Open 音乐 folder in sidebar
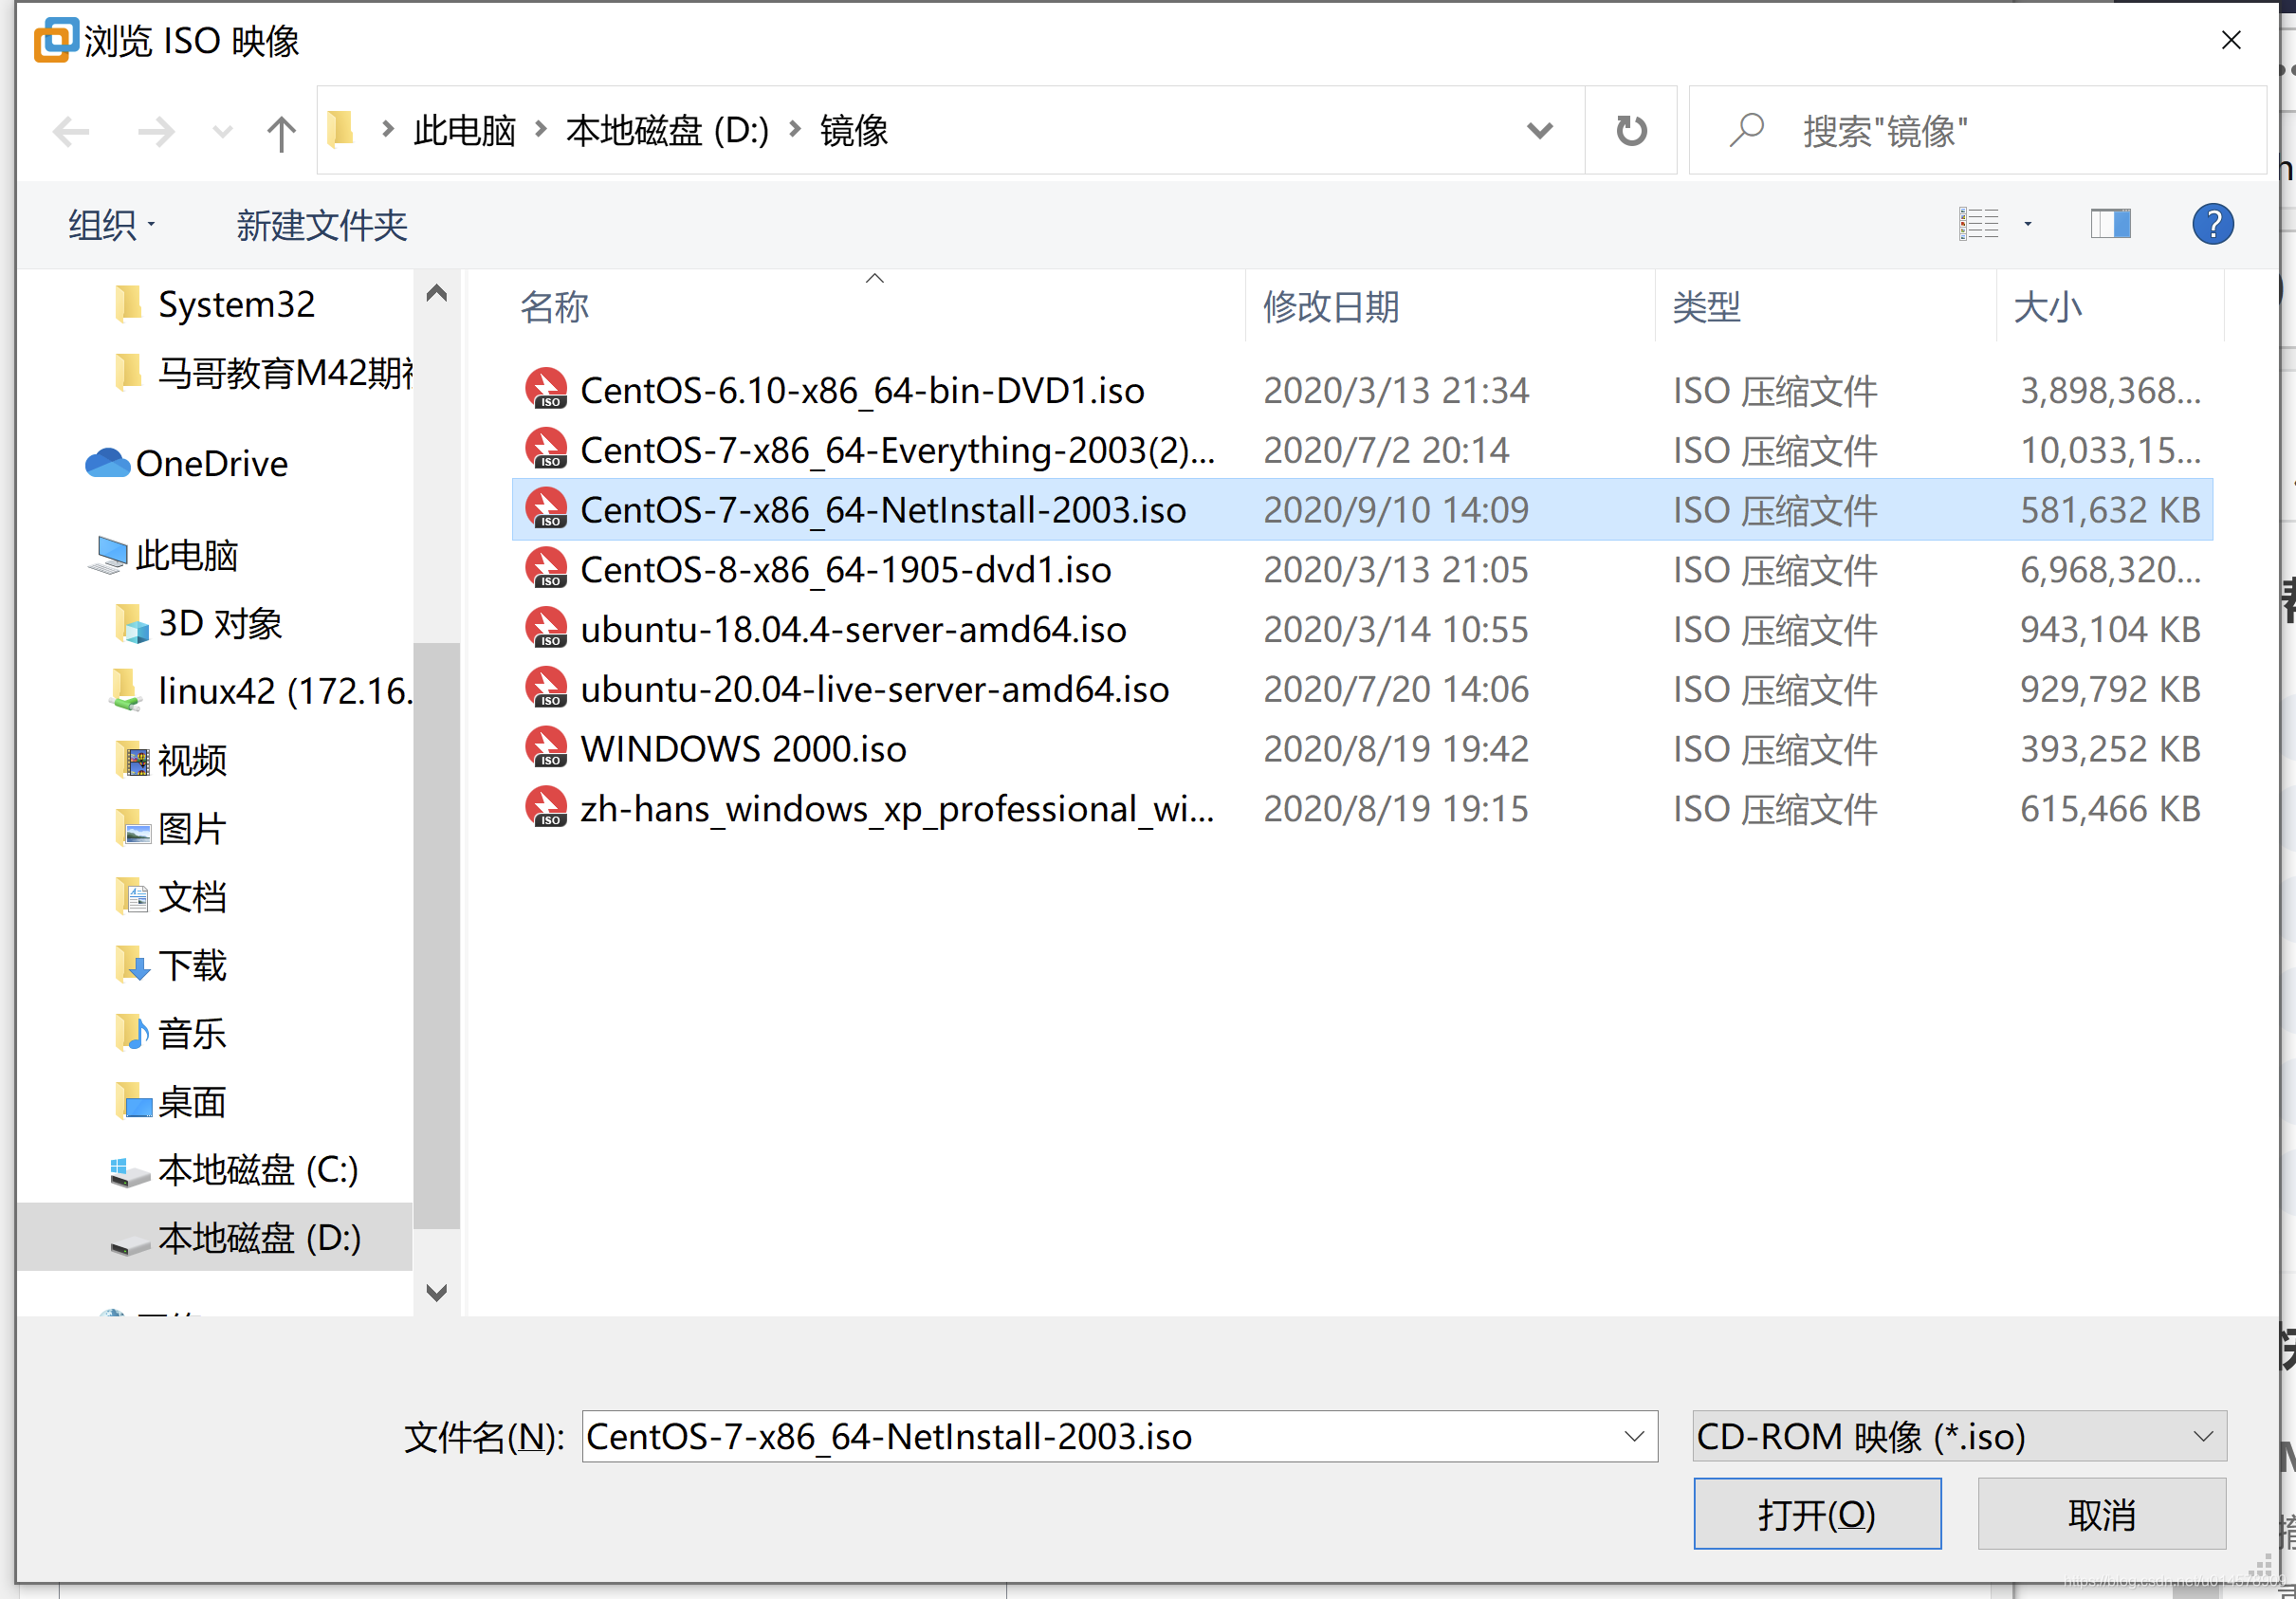Viewport: 2296px width, 1599px height. (170, 1033)
